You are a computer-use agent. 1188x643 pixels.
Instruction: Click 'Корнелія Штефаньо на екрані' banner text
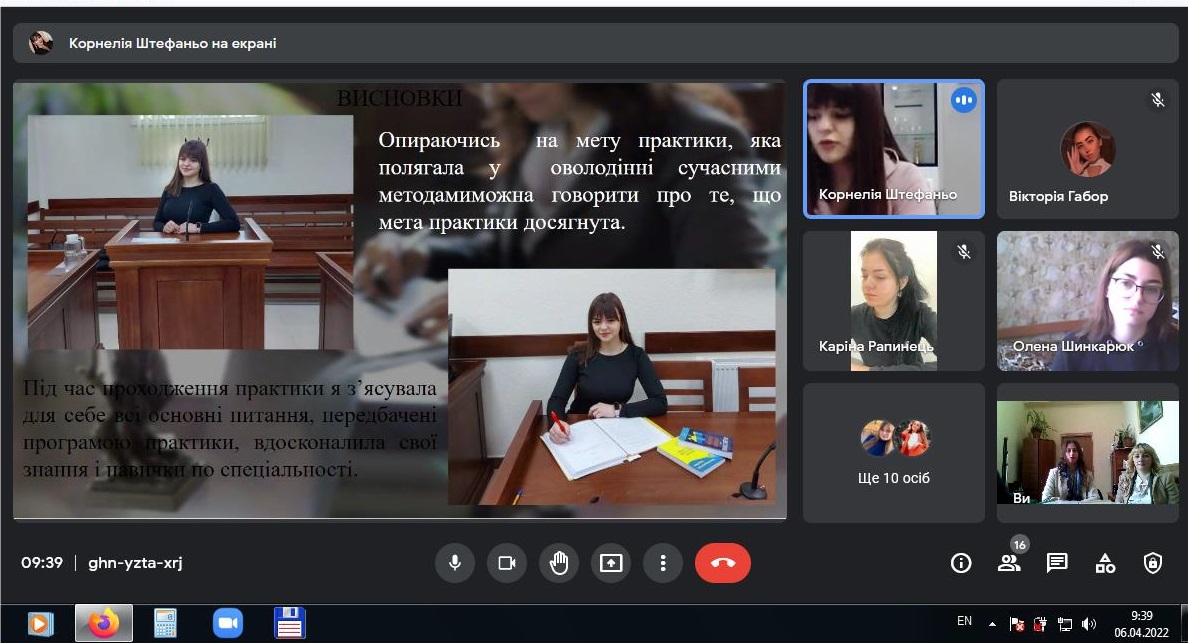point(173,43)
